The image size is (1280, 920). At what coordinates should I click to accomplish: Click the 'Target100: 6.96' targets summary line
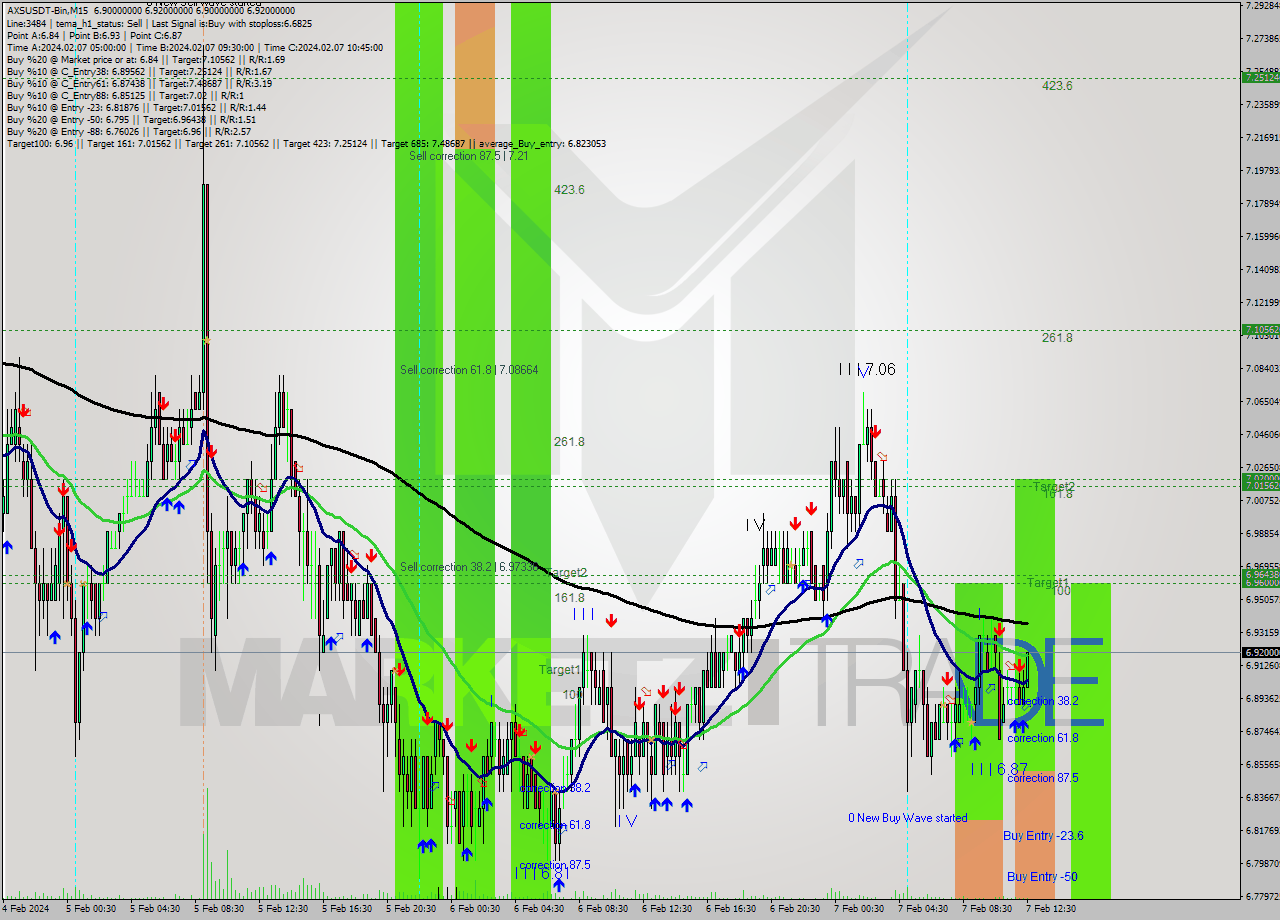(306, 143)
